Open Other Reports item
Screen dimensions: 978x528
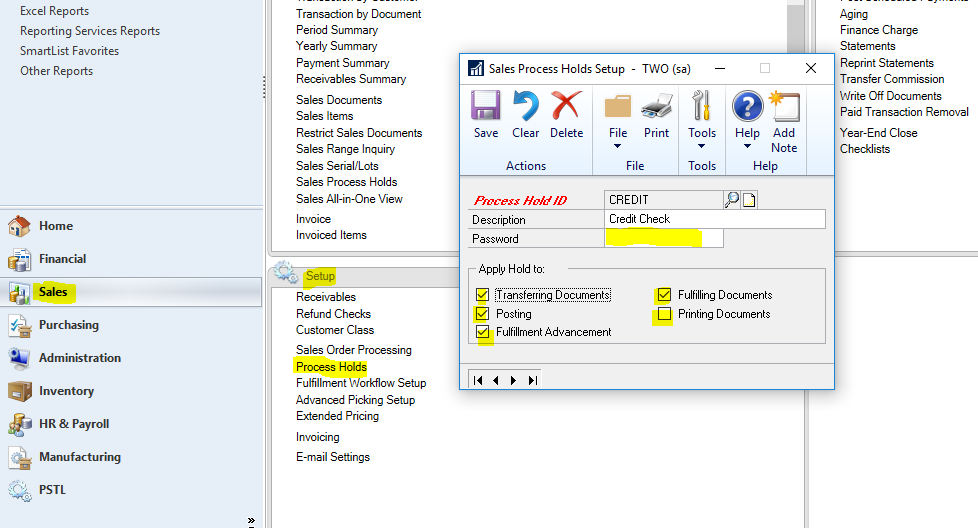point(56,70)
